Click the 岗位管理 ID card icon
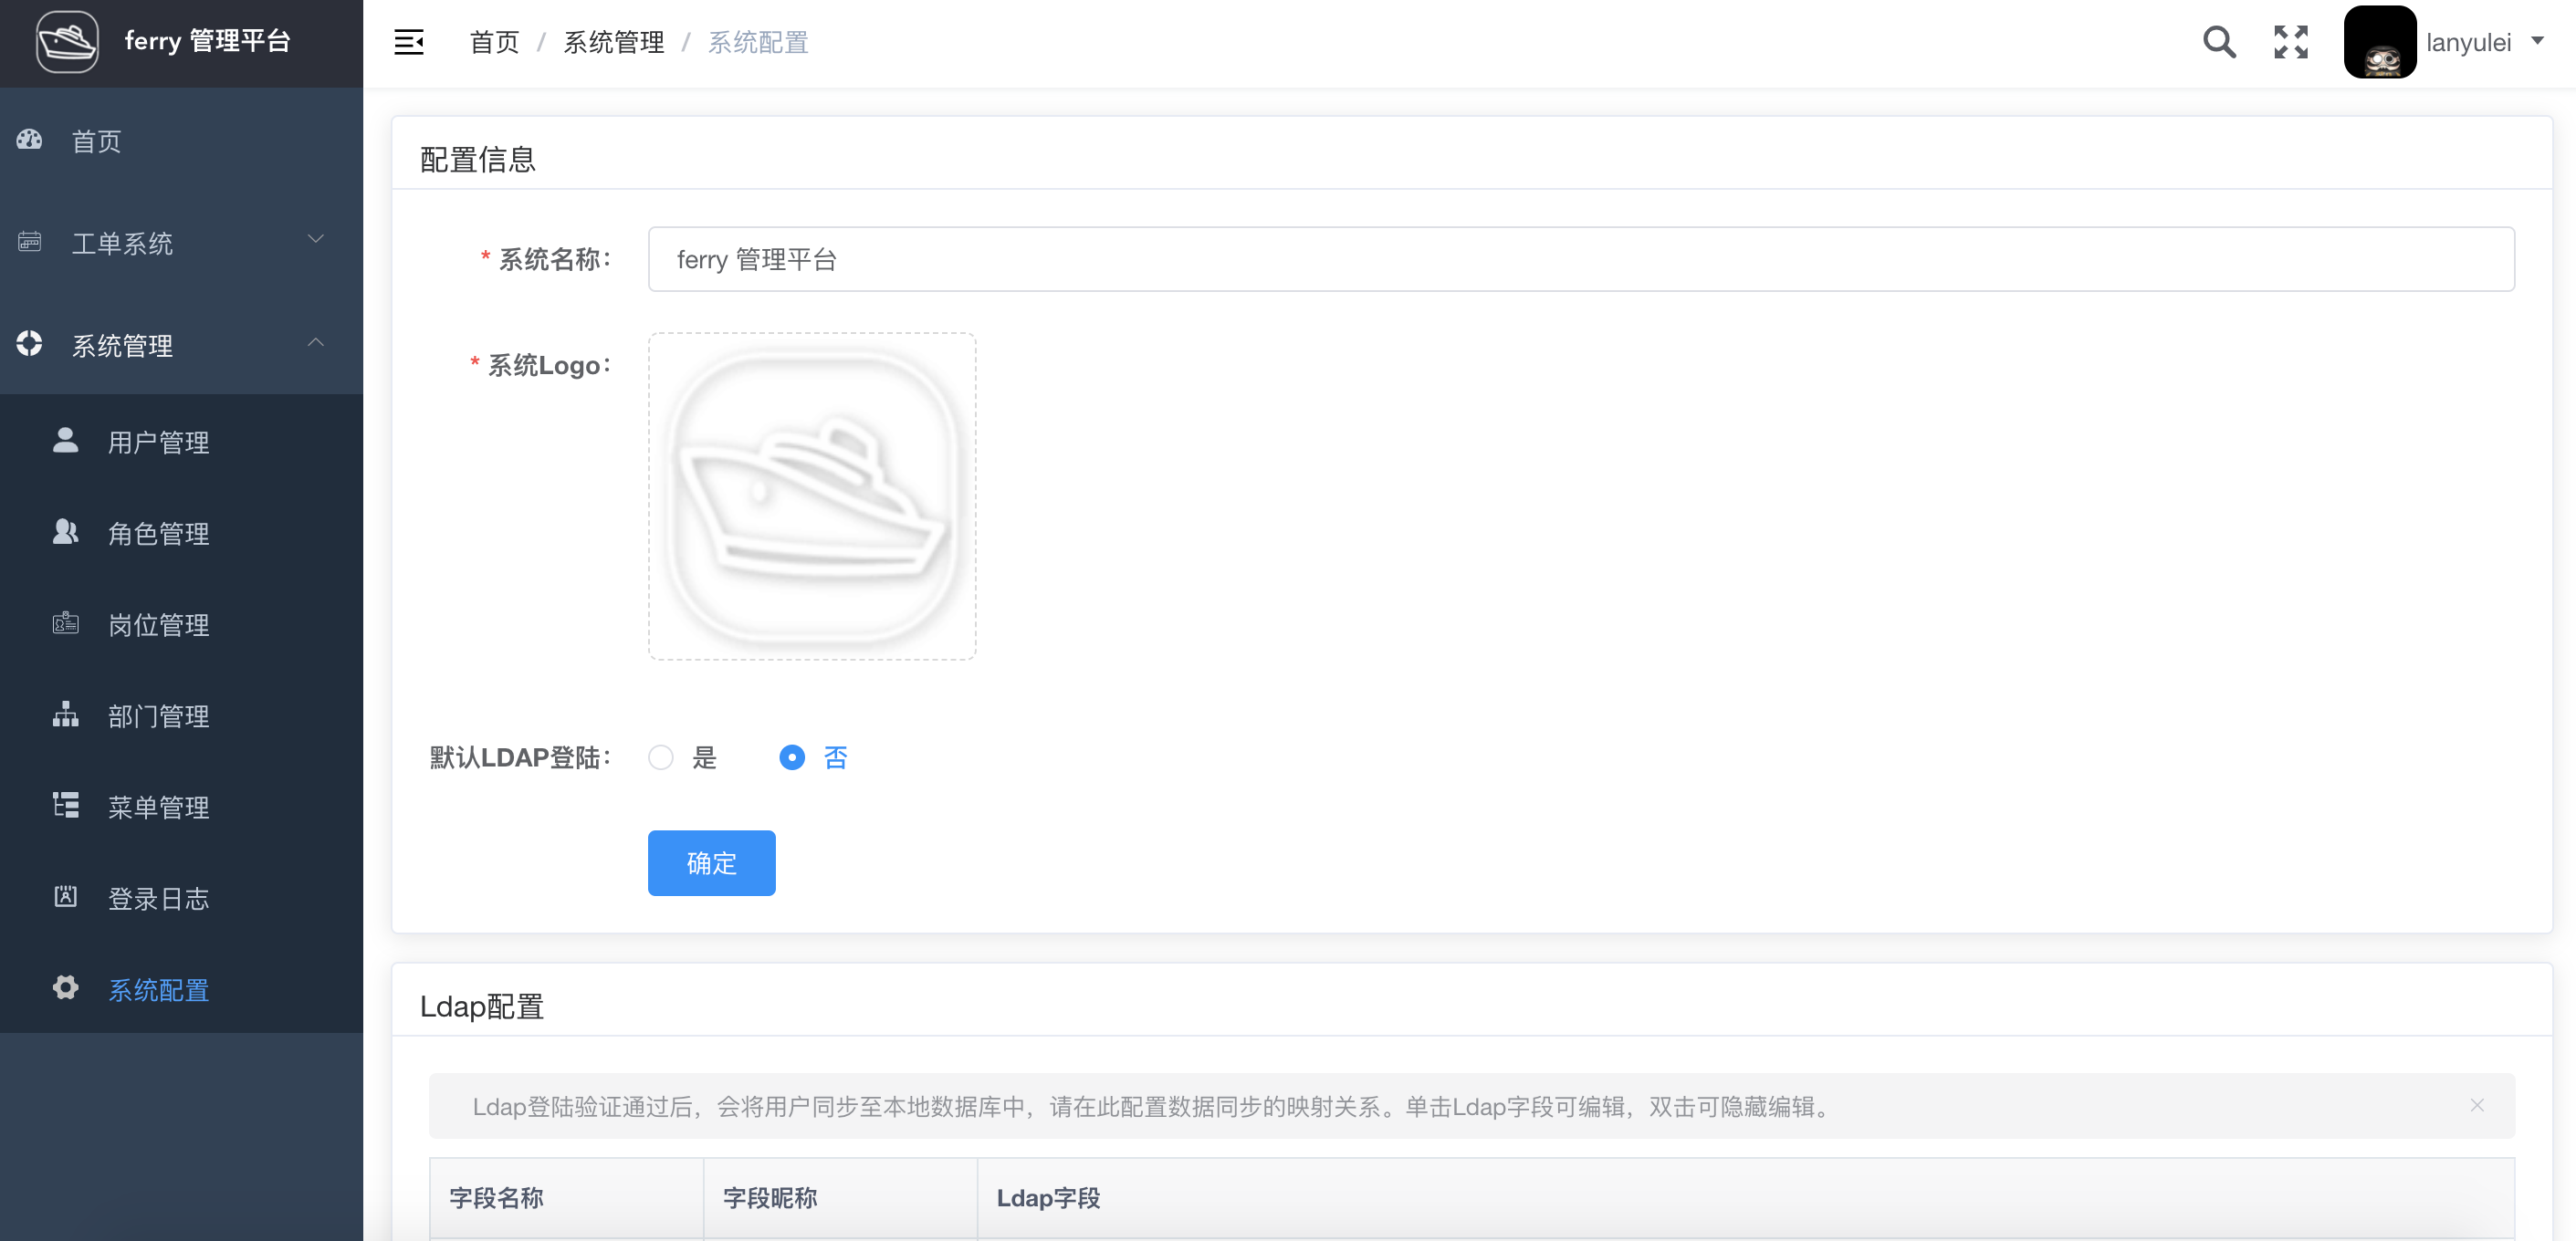2576x1241 pixels. coord(65,623)
